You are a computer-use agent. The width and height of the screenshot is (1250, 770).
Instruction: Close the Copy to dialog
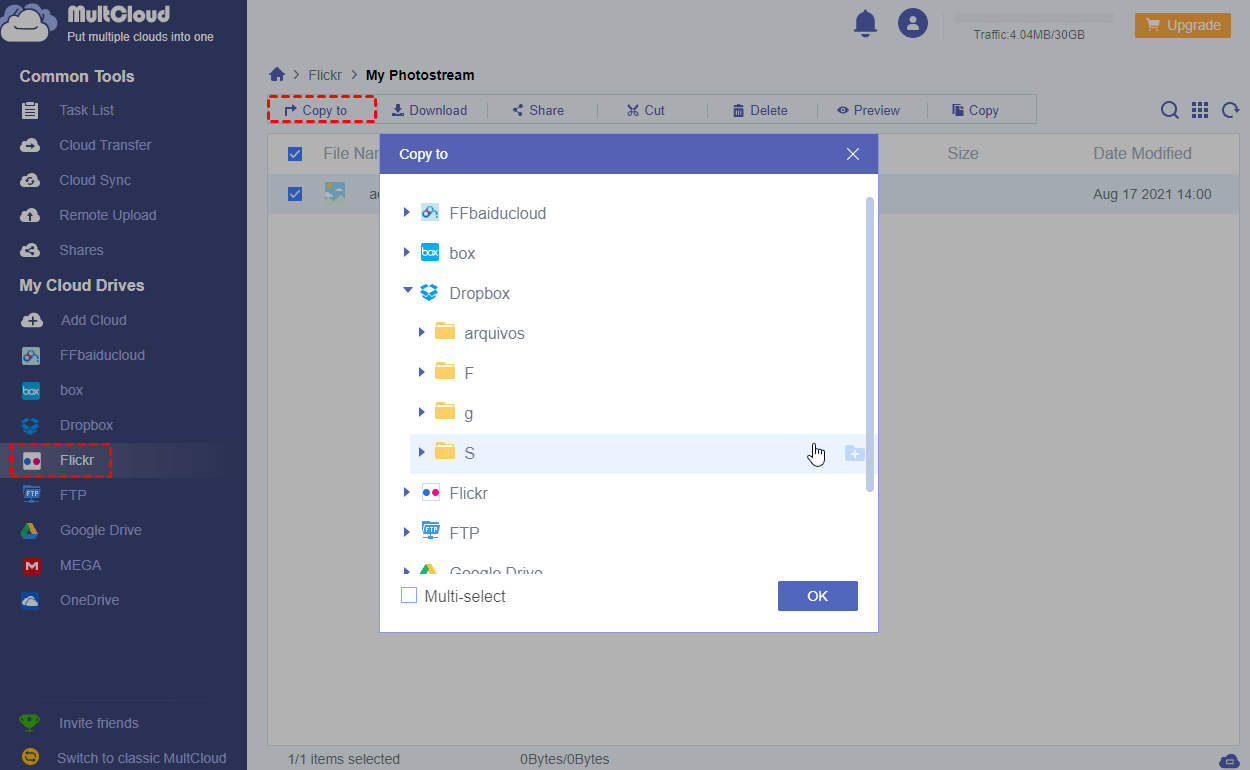click(853, 154)
